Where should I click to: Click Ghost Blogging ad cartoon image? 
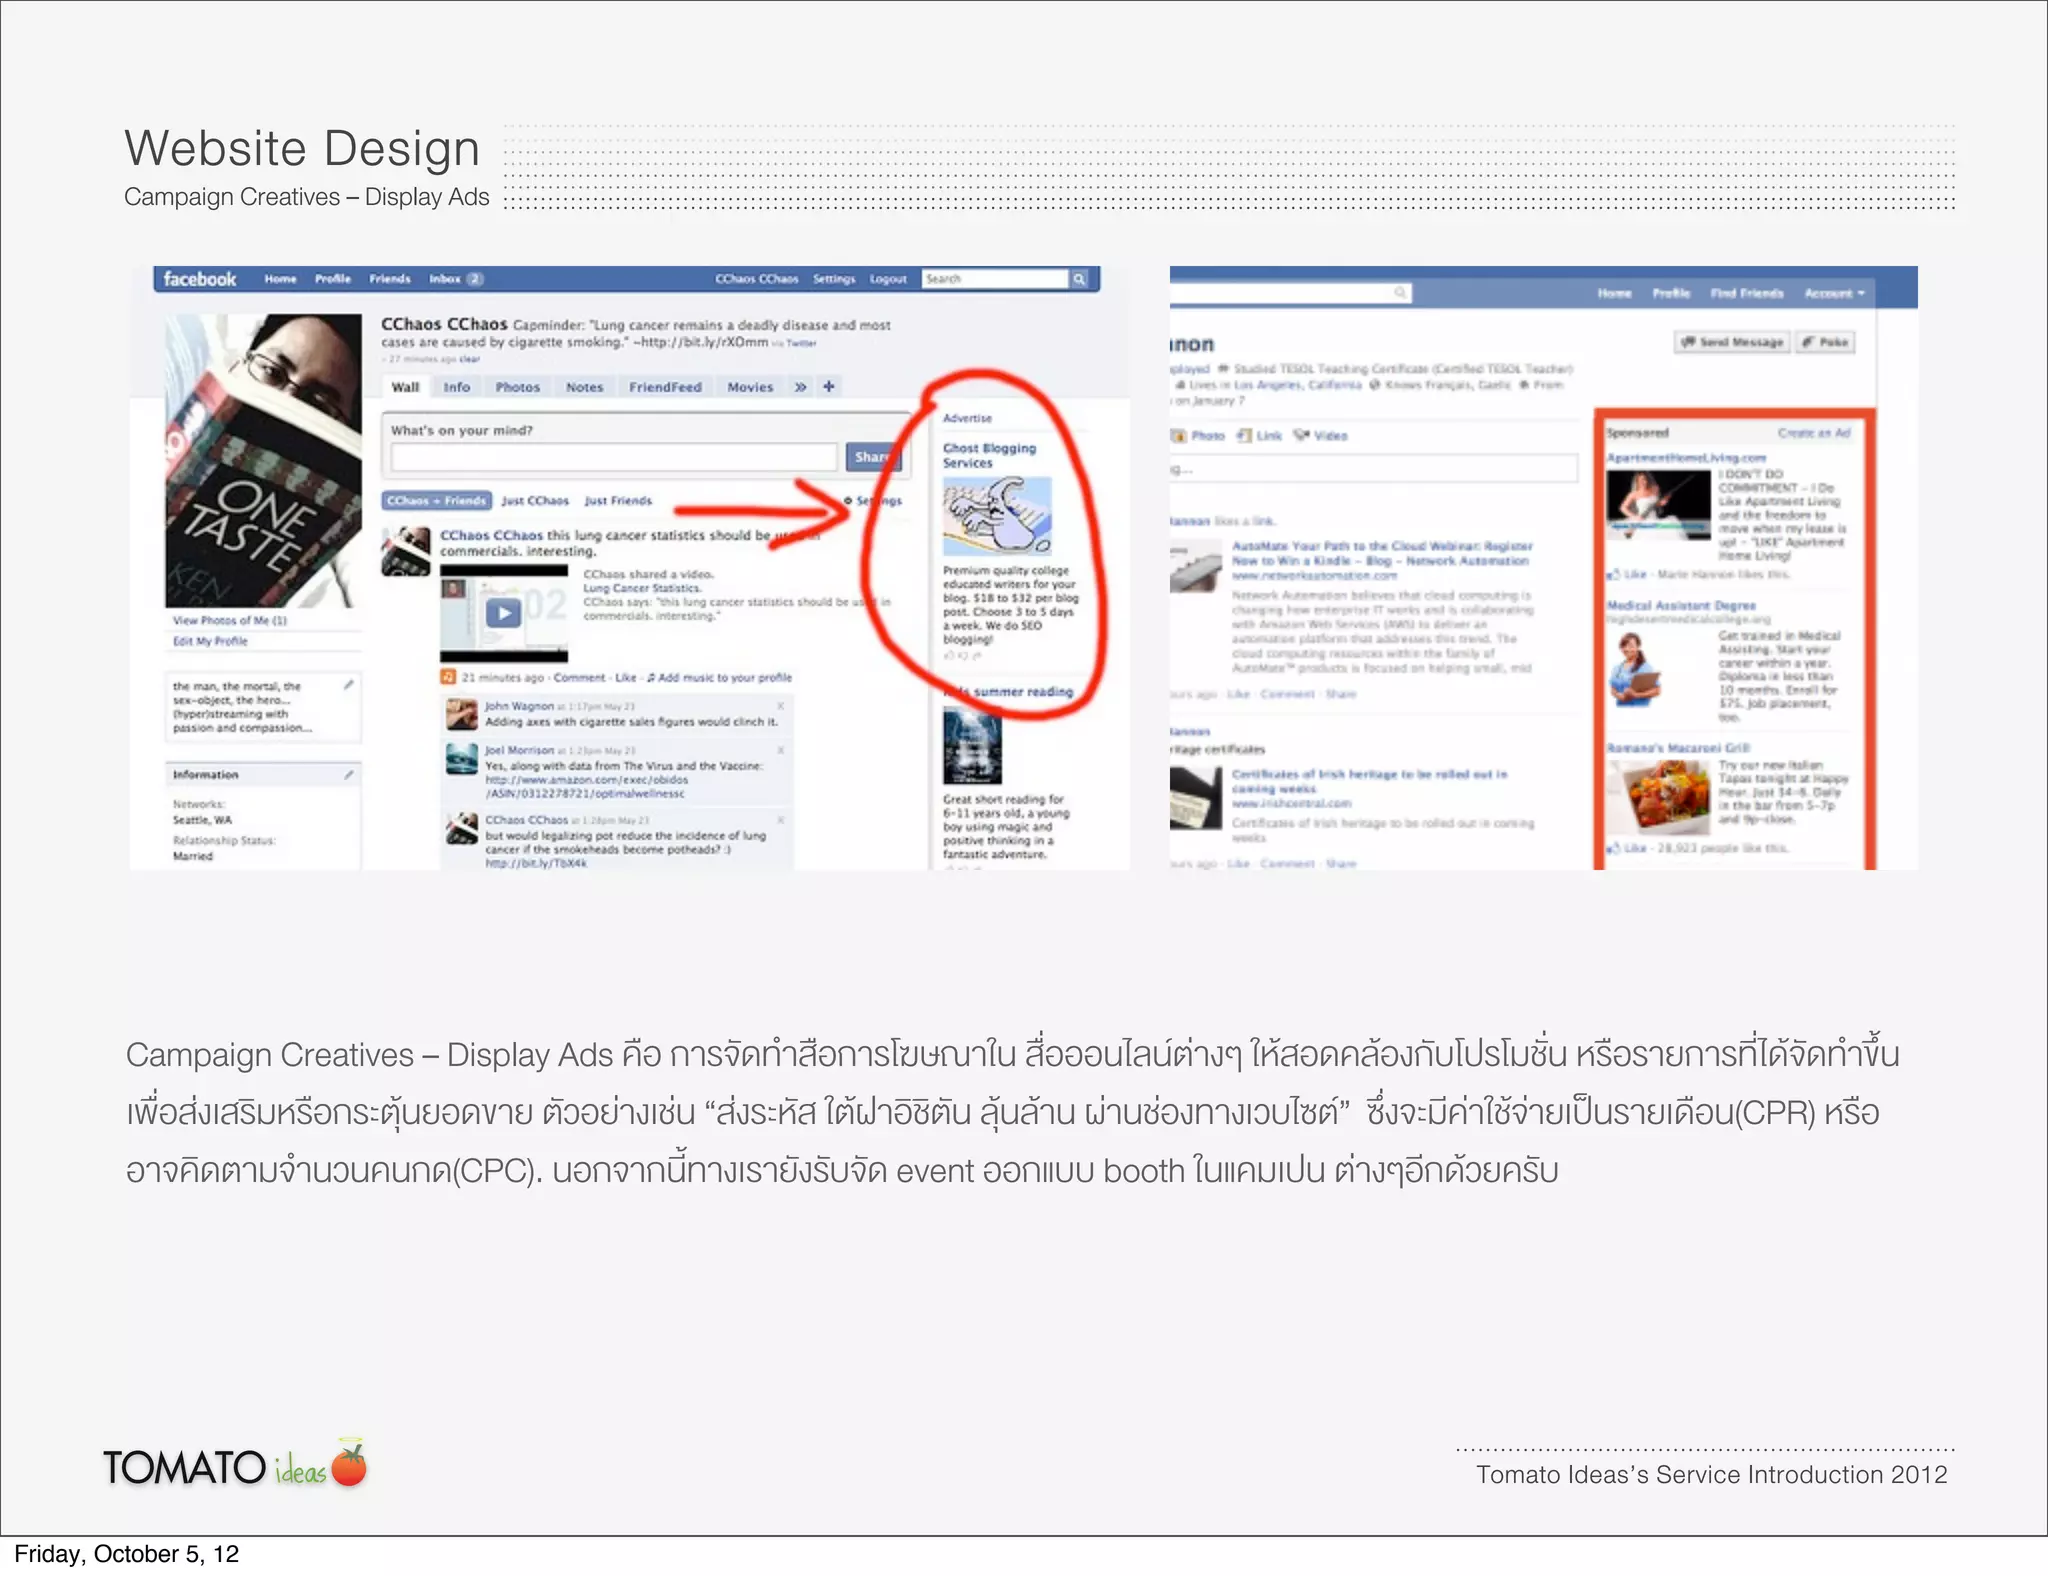click(997, 515)
